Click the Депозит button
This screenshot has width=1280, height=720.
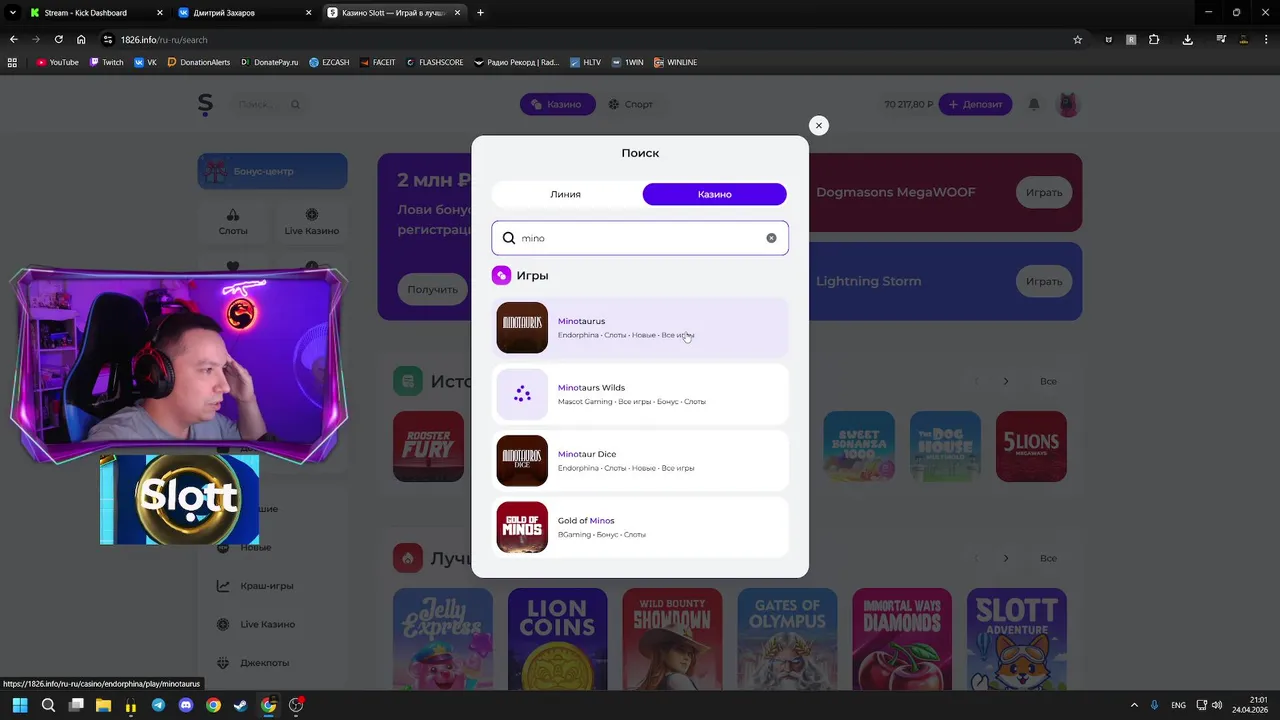975,104
